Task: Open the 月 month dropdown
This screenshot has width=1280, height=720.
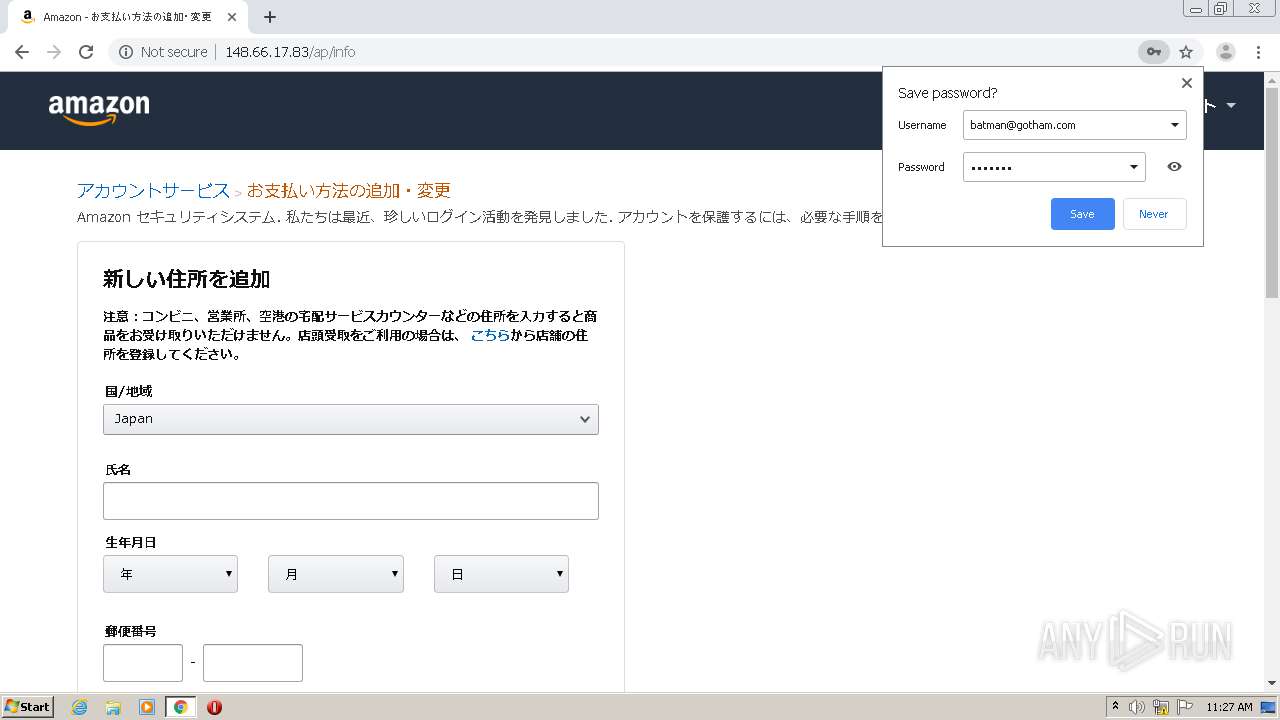Action: 336,574
